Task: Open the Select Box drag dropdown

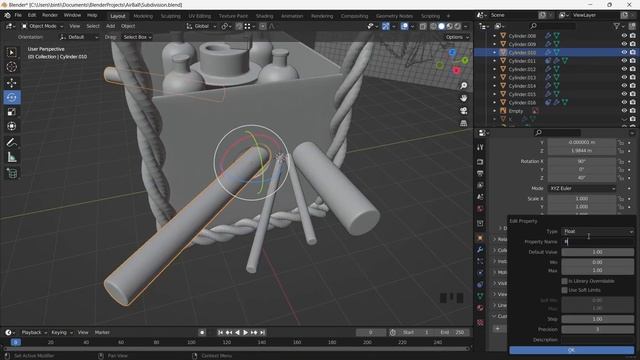Action: pos(137,37)
